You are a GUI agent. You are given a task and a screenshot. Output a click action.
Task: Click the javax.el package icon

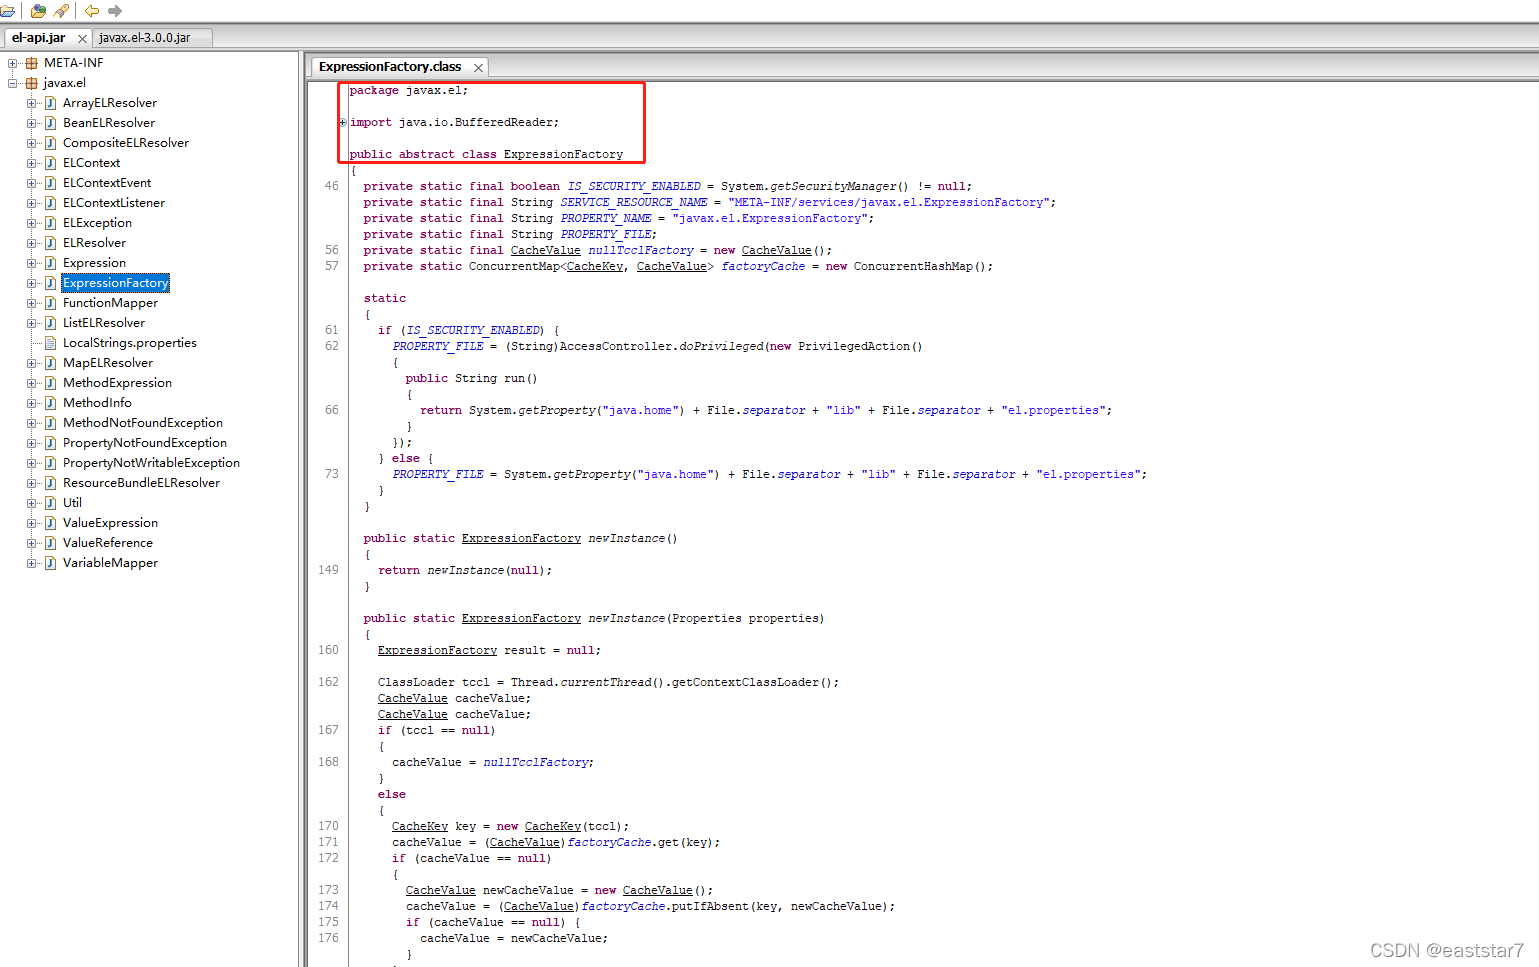(32, 83)
